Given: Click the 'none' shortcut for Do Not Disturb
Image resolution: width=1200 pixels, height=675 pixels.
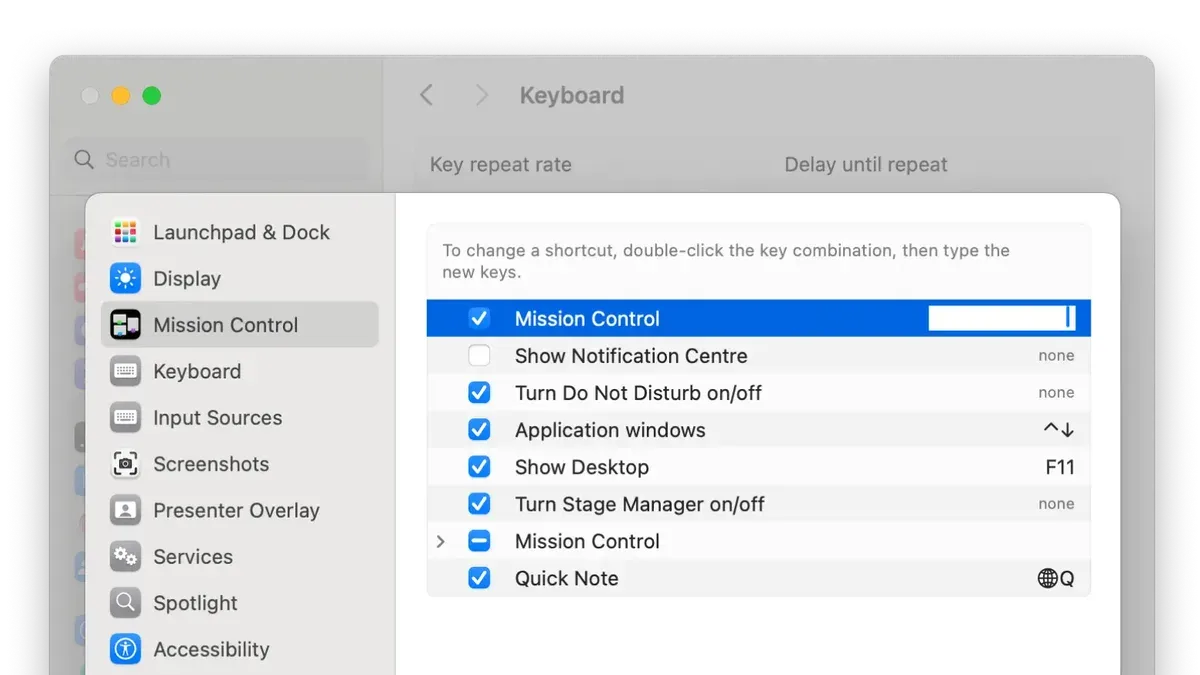Looking at the screenshot, I should pyautogui.click(x=1056, y=393).
